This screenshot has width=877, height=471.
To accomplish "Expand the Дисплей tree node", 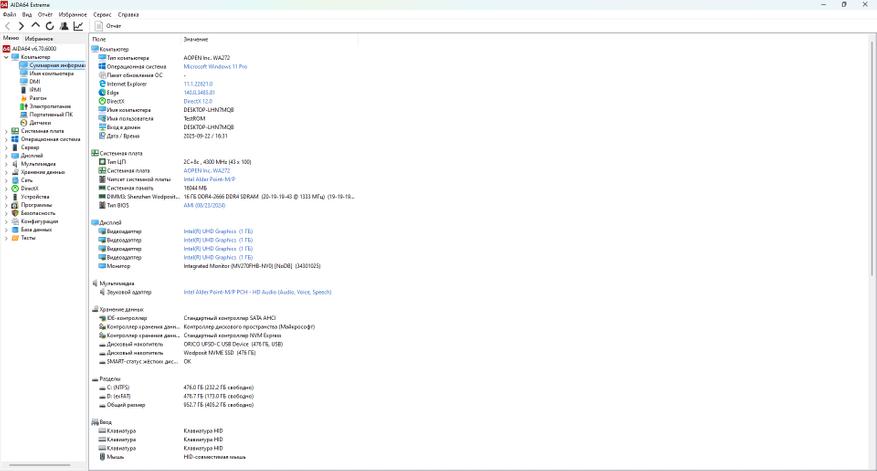I will pos(6,156).
